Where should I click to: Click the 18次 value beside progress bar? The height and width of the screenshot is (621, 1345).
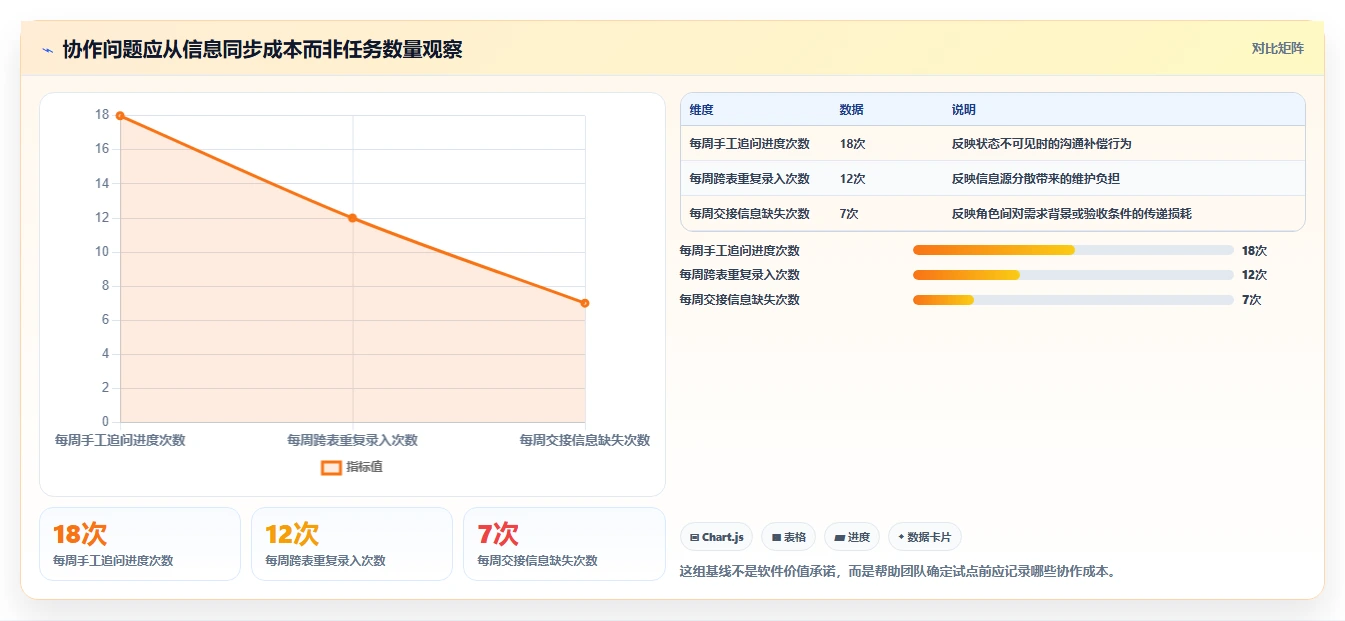coord(1254,251)
